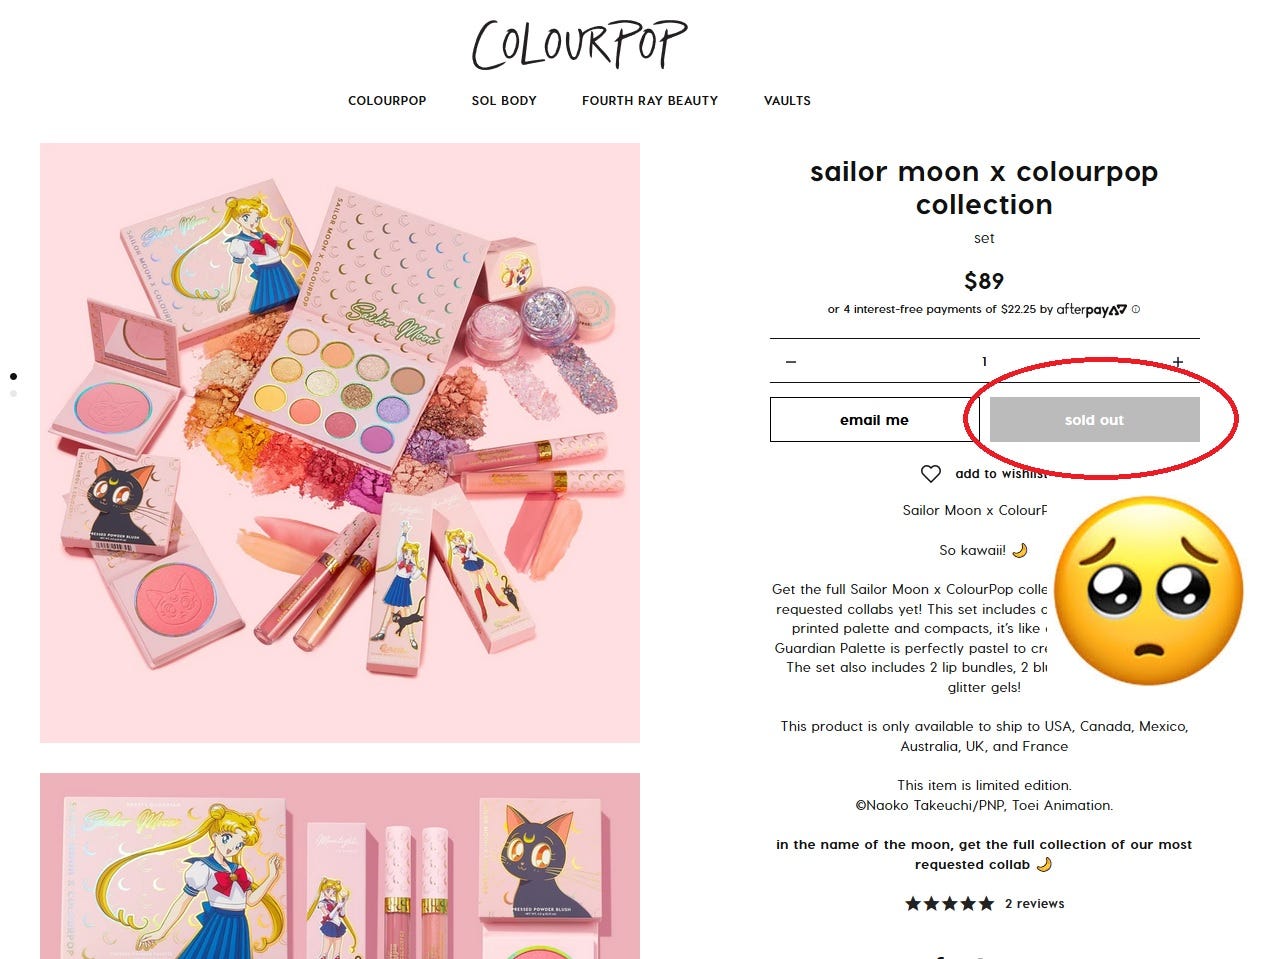Click the five-star rating icons
The image size is (1265, 959).
click(x=950, y=904)
